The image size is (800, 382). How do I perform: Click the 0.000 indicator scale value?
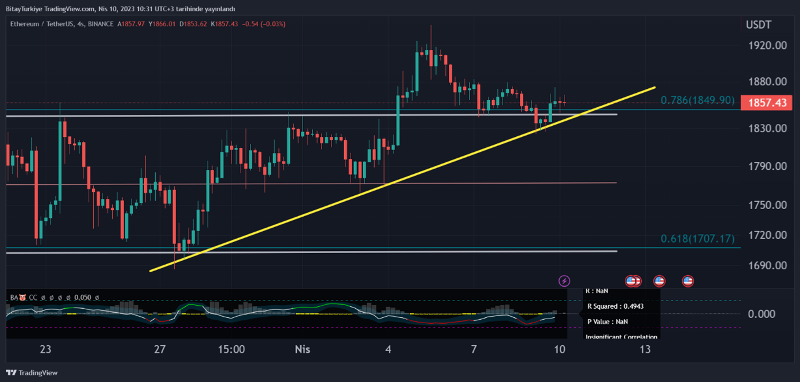(x=761, y=314)
